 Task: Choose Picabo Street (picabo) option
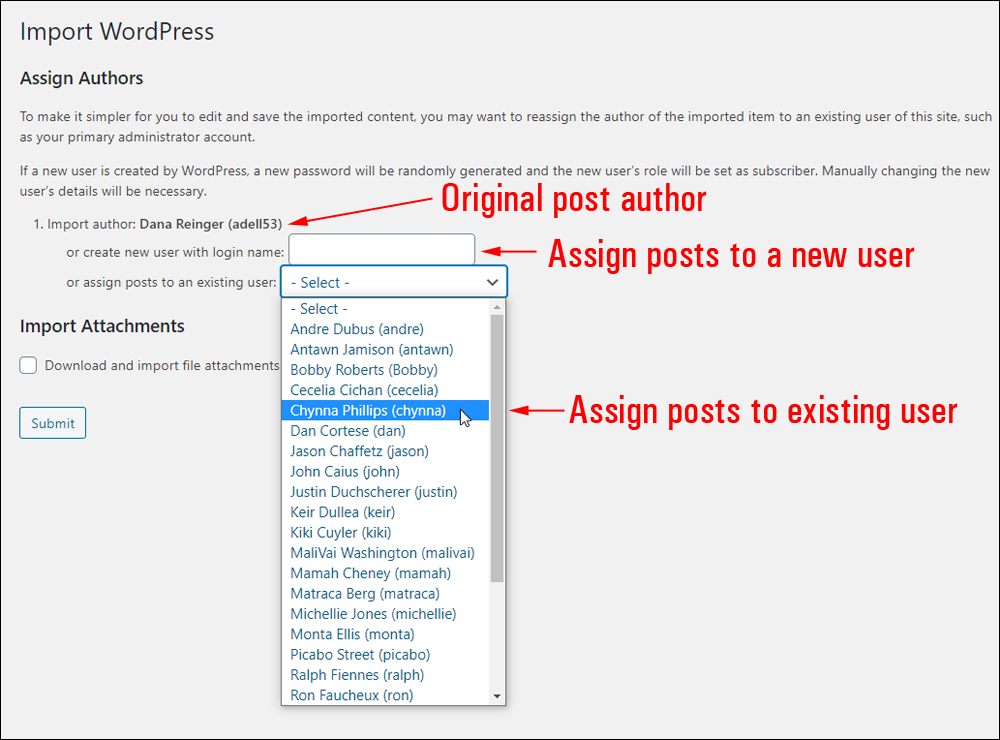(385, 655)
